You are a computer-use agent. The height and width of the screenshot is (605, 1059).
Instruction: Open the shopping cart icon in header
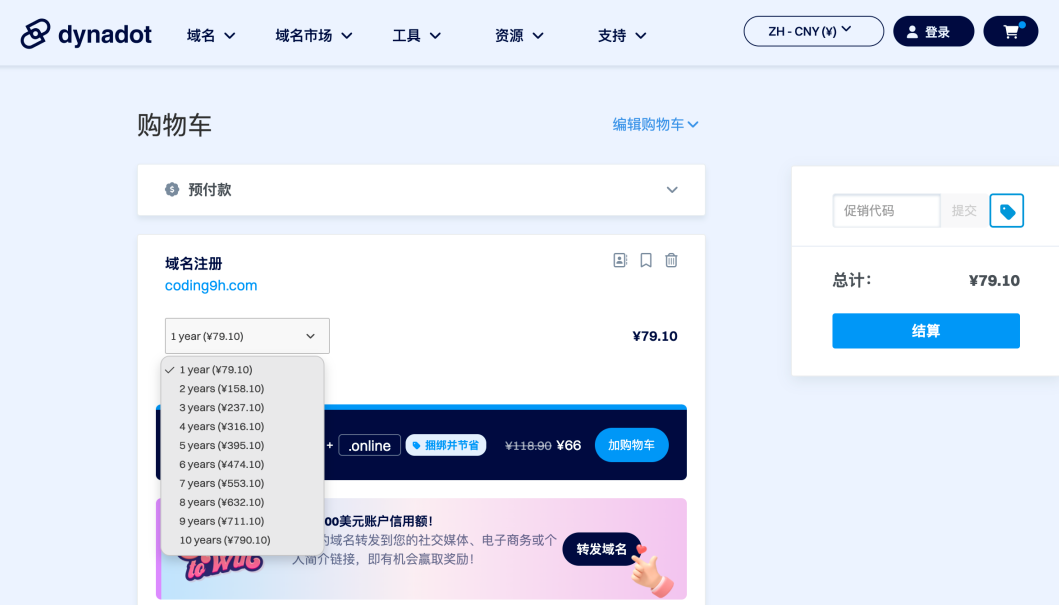tap(1010, 32)
